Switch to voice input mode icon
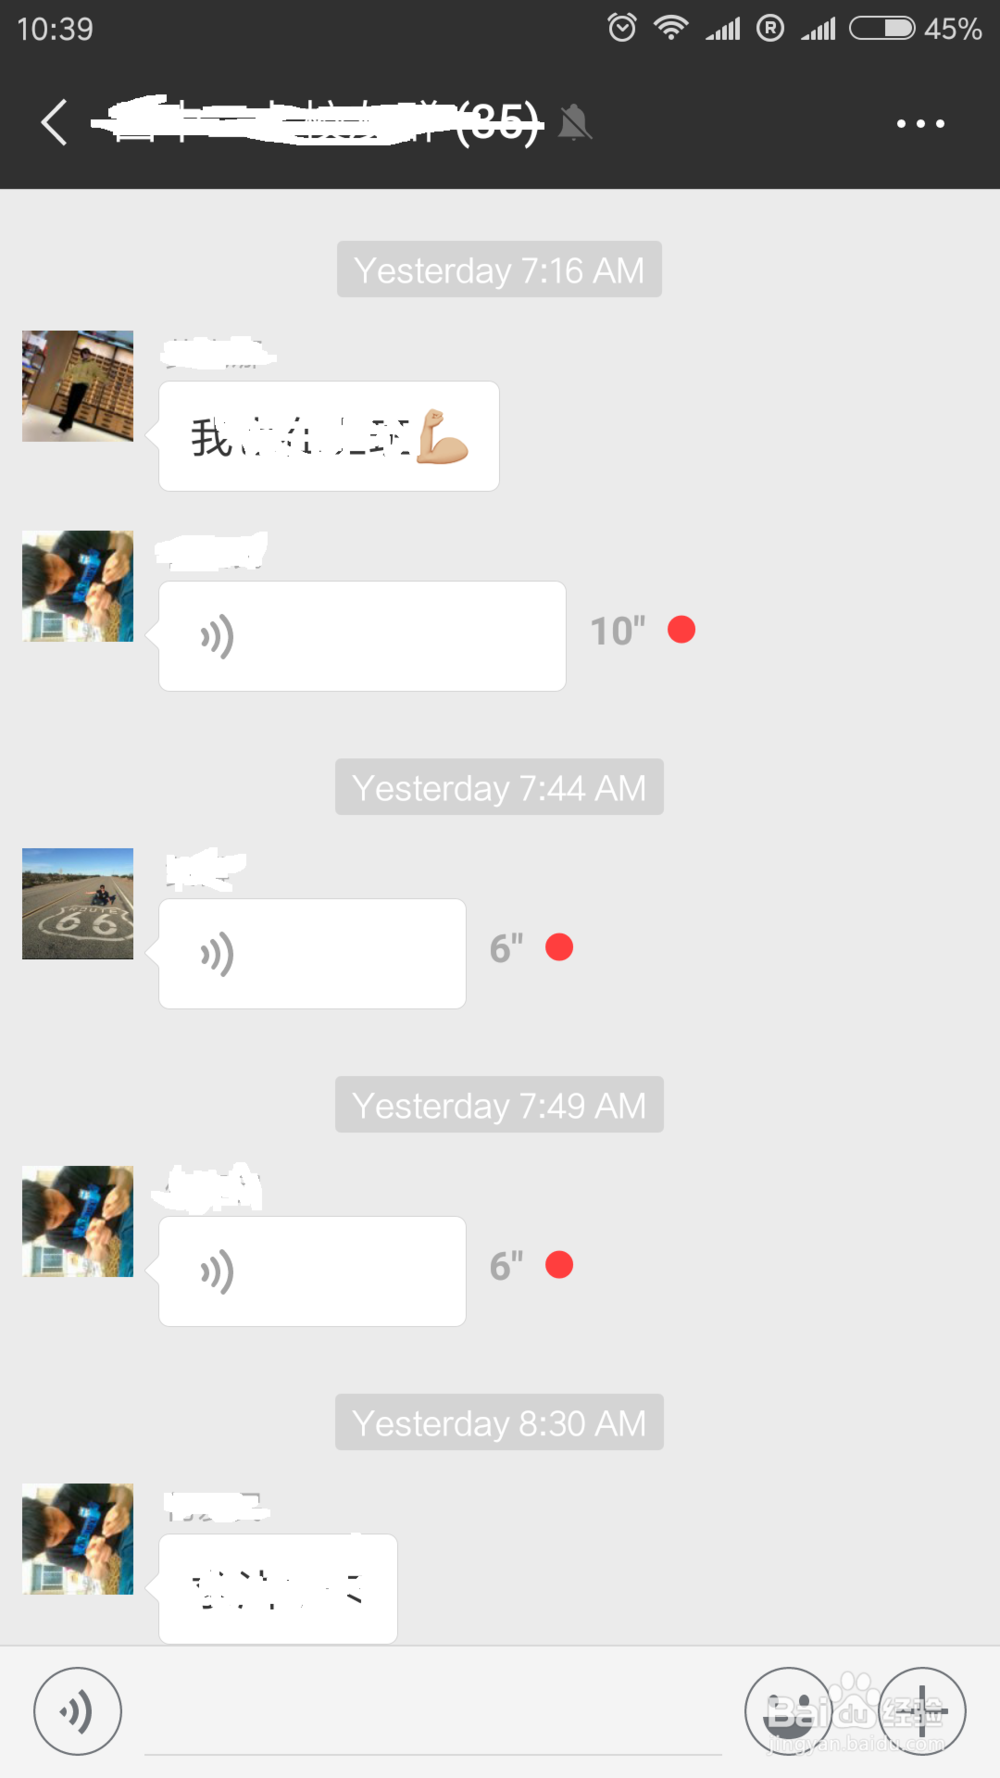 78,1711
